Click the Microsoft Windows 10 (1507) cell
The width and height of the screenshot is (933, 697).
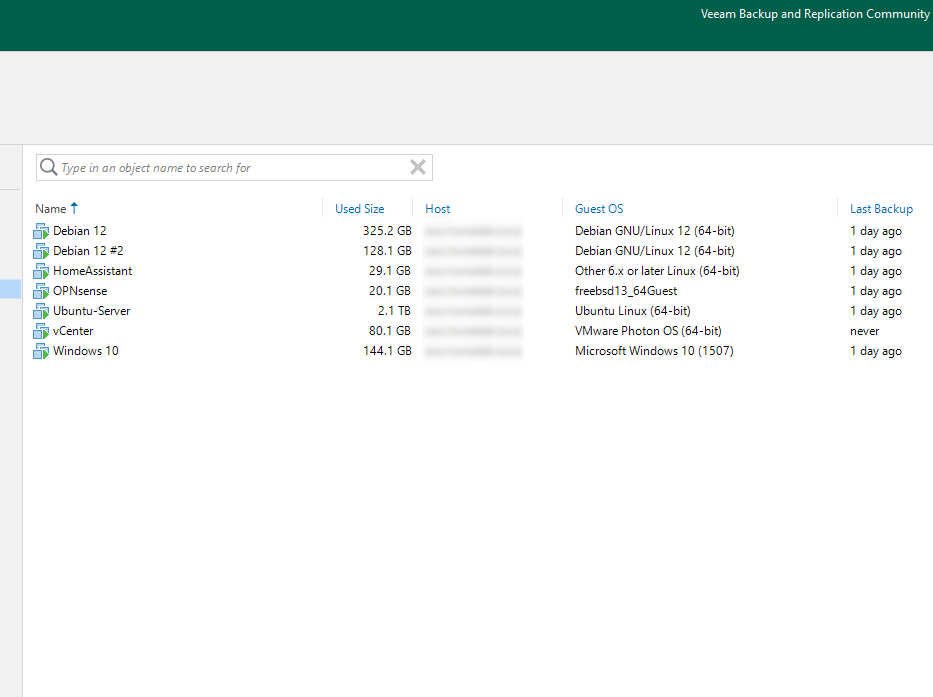[x=654, y=351]
